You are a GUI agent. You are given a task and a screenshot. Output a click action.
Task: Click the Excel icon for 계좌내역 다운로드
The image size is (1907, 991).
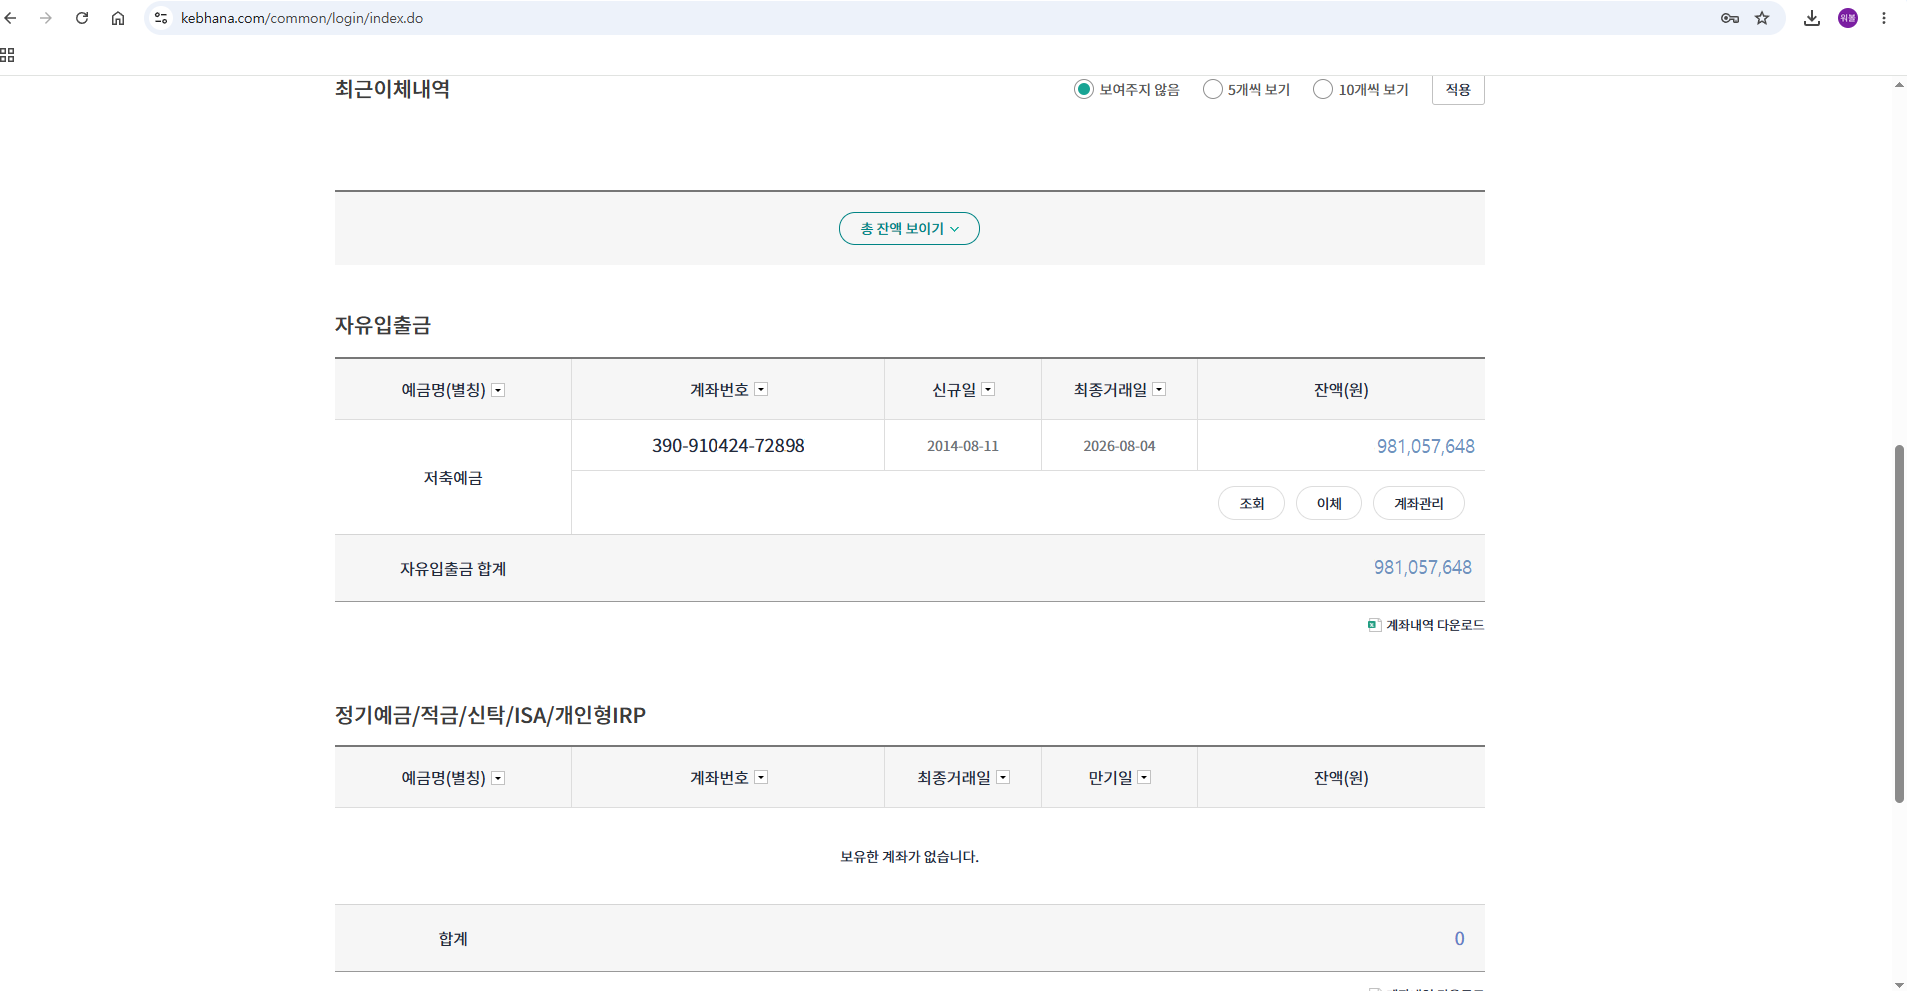point(1374,625)
